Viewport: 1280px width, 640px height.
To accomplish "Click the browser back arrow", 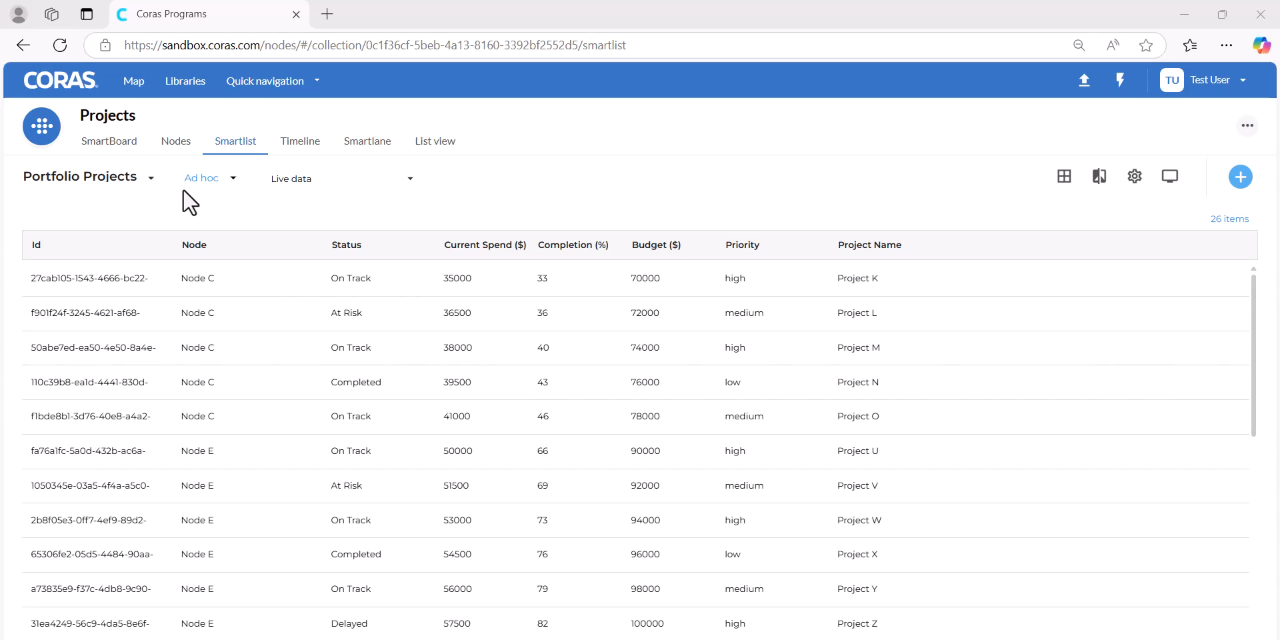I will (x=23, y=45).
